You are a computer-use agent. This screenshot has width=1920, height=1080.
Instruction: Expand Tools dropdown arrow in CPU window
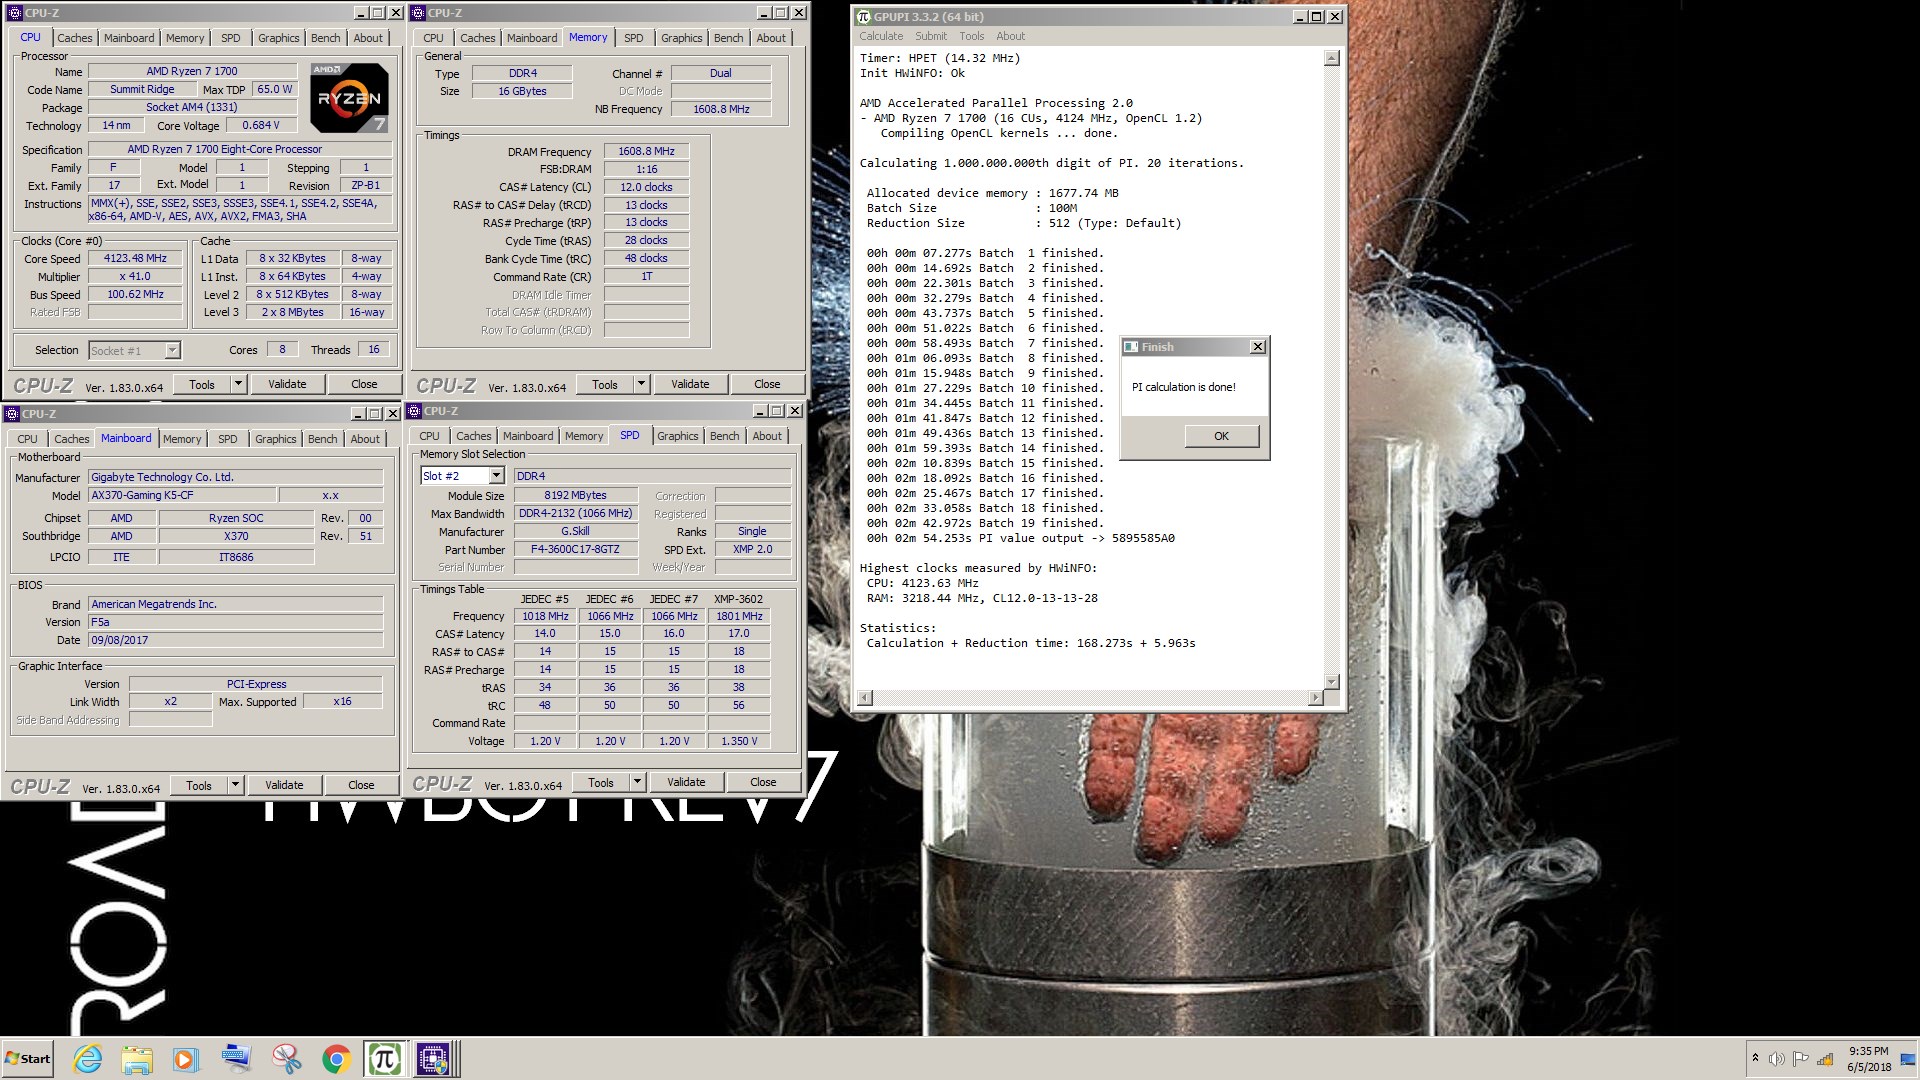coord(238,384)
